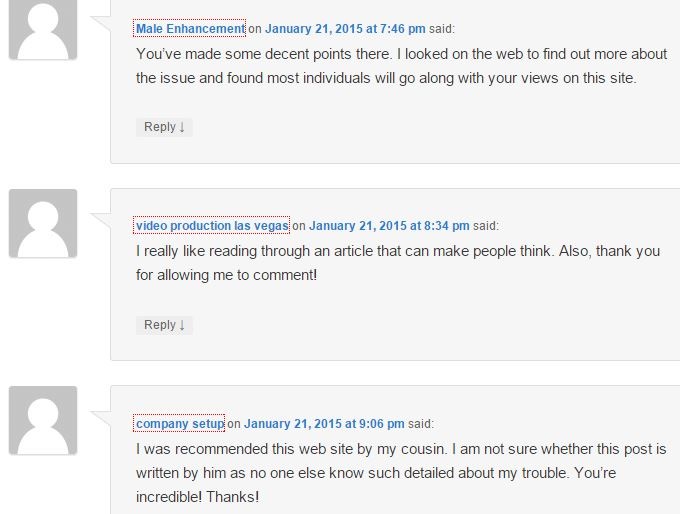Click "said:" after the 7:46 pm timestamp
The image size is (680, 514).
[x=442, y=29]
